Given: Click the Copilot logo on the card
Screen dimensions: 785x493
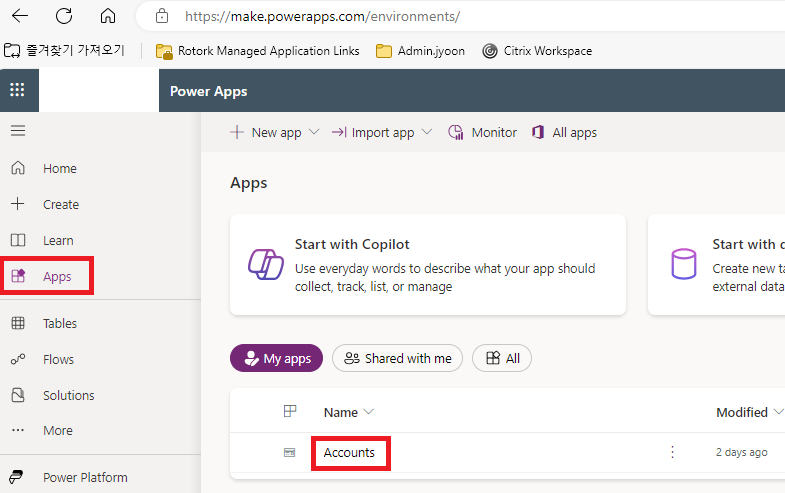Looking at the screenshot, I should coord(266,264).
